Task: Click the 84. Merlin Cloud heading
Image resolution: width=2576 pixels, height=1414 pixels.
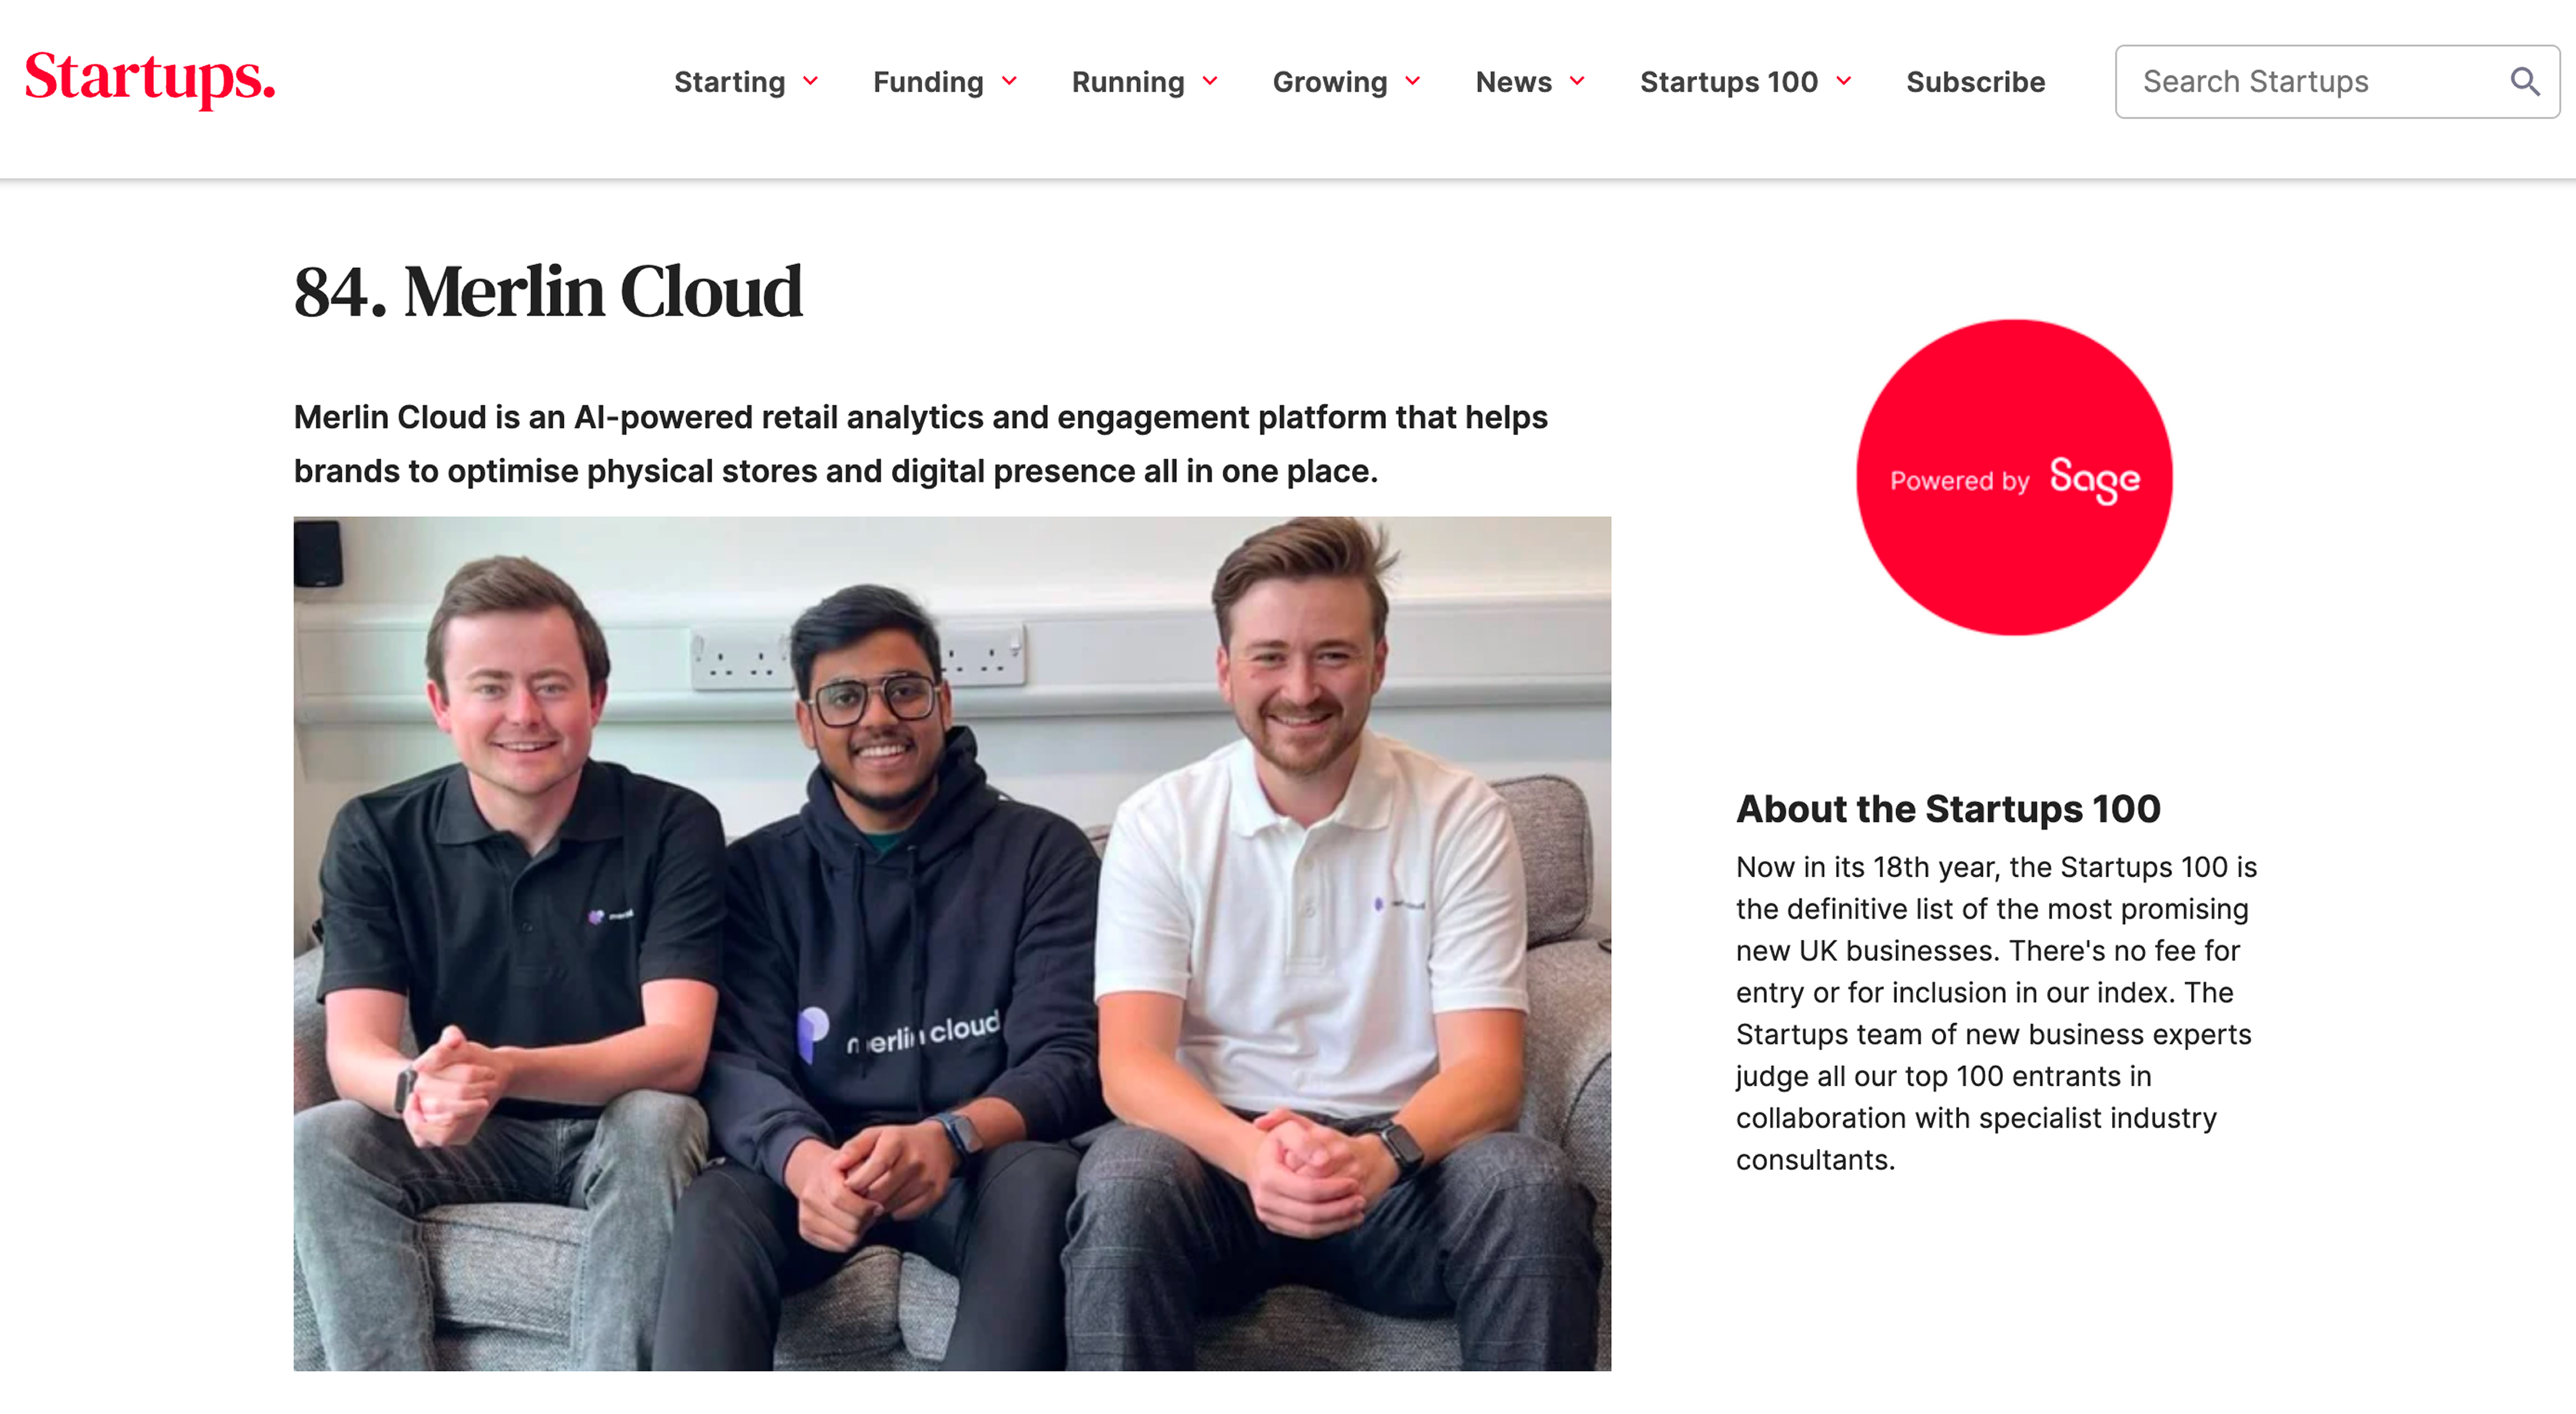Action: [548, 292]
